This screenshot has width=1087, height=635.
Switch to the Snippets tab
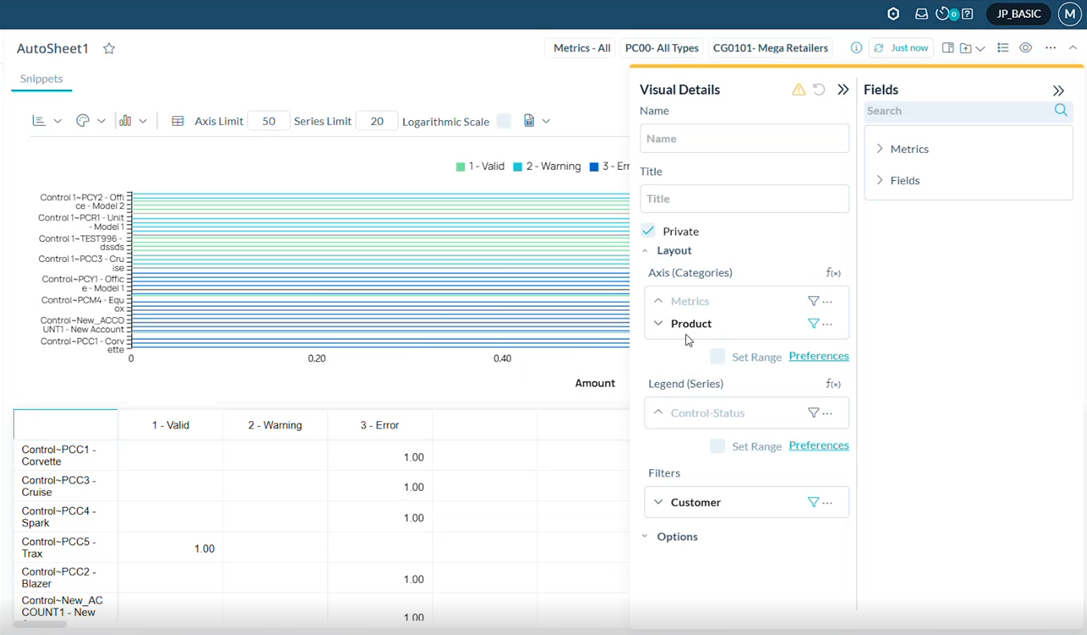41,79
